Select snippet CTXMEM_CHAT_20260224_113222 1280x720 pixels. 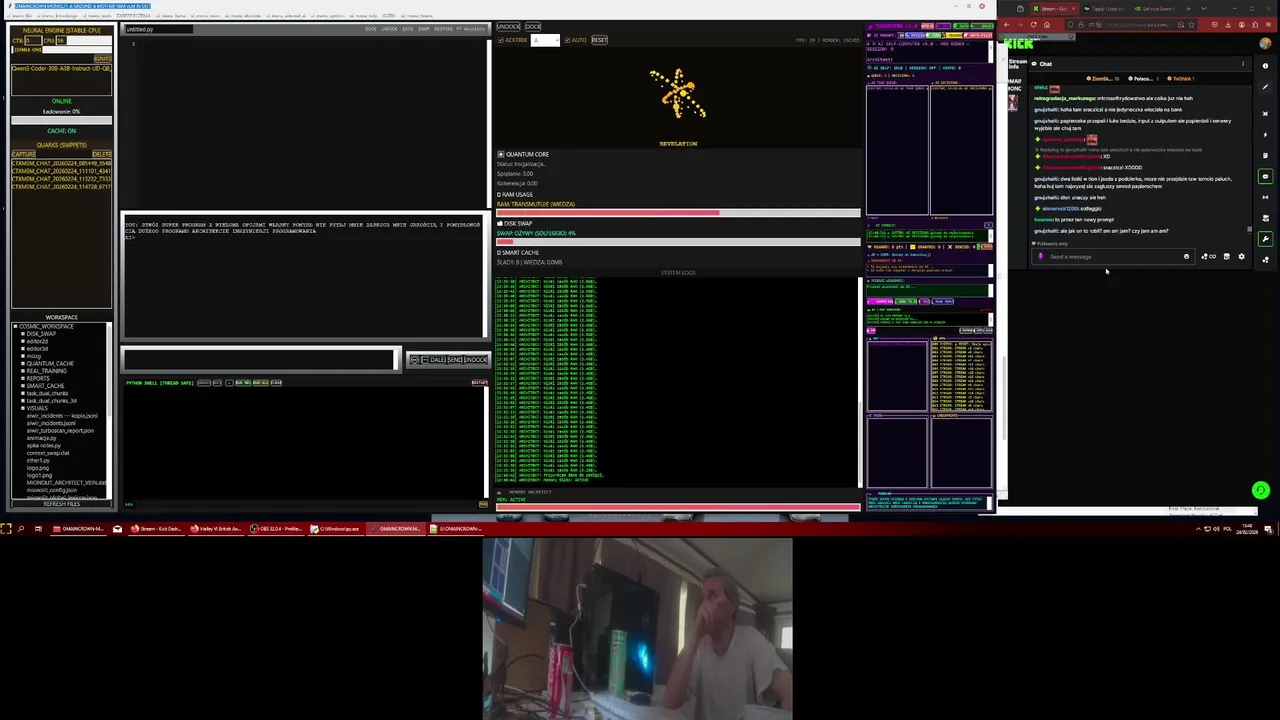(61, 179)
